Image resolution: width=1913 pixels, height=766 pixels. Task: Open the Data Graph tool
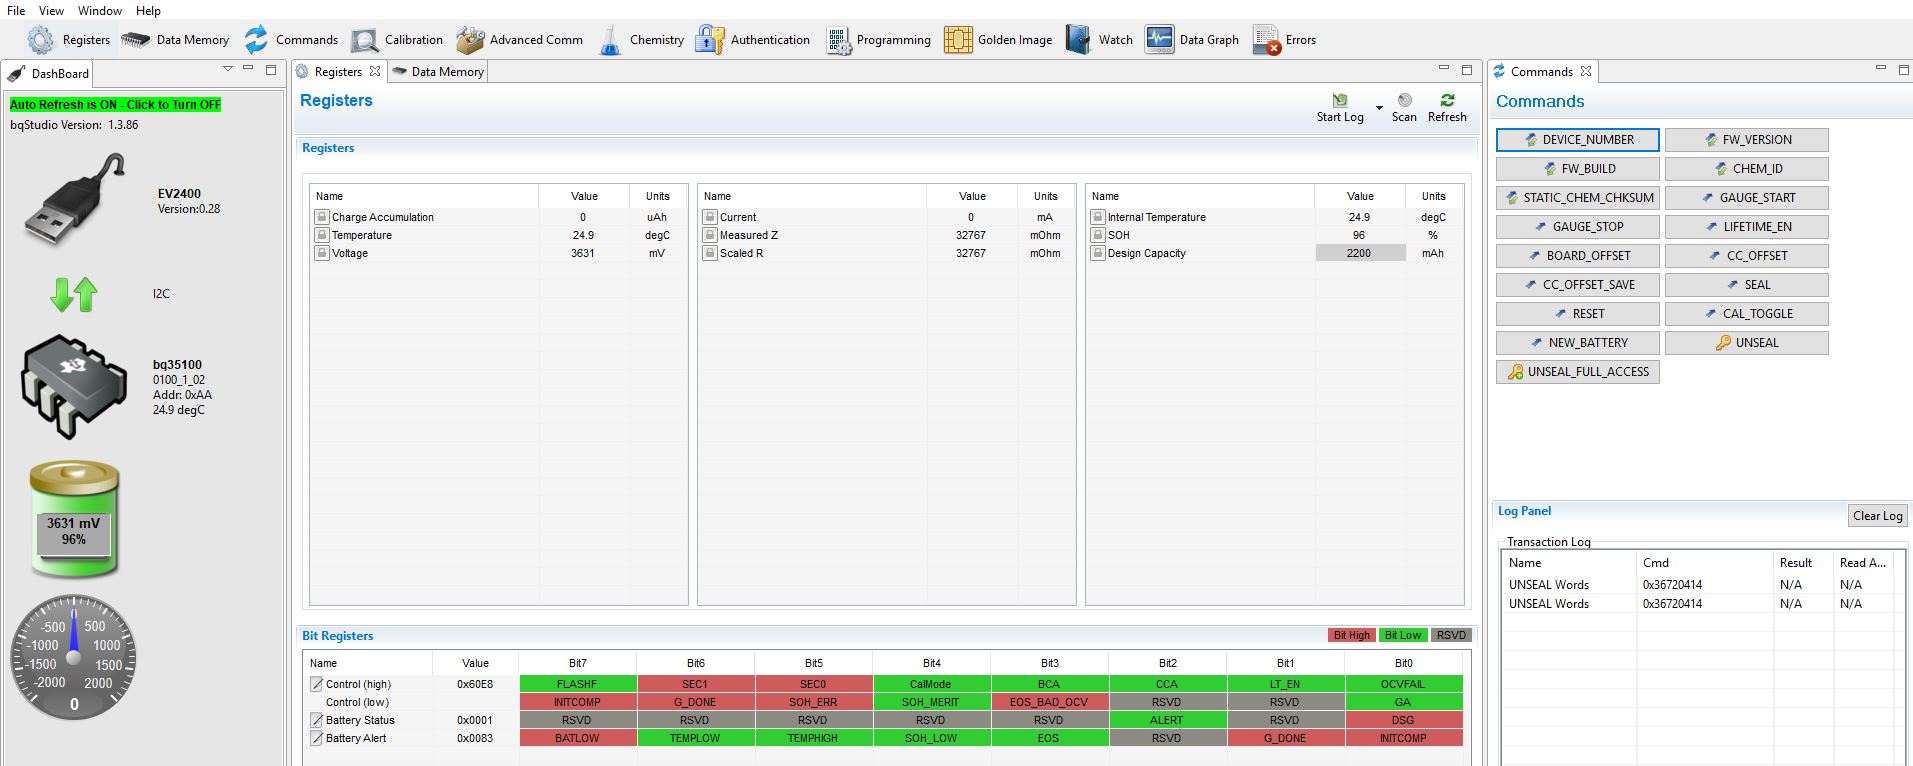click(1192, 40)
